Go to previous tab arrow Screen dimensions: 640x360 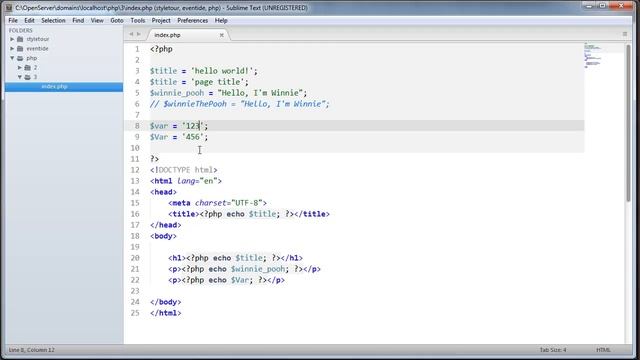[x=131, y=34]
